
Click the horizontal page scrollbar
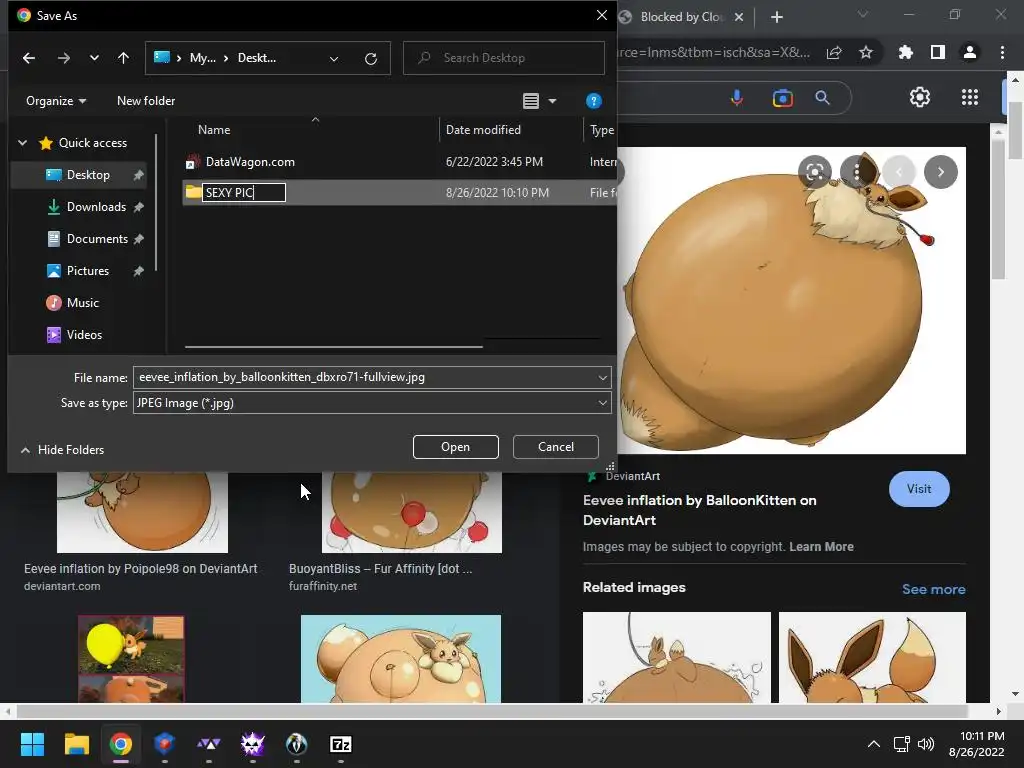[492, 711]
